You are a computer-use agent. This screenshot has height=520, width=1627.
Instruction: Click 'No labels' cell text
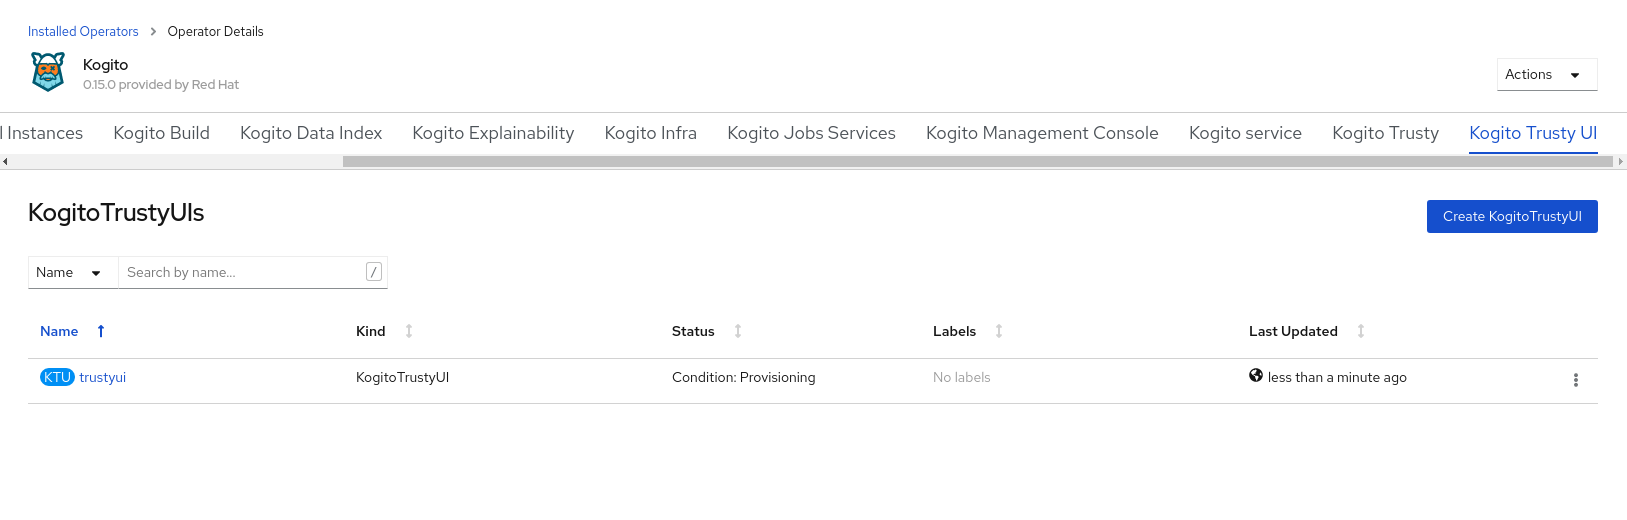point(962,377)
